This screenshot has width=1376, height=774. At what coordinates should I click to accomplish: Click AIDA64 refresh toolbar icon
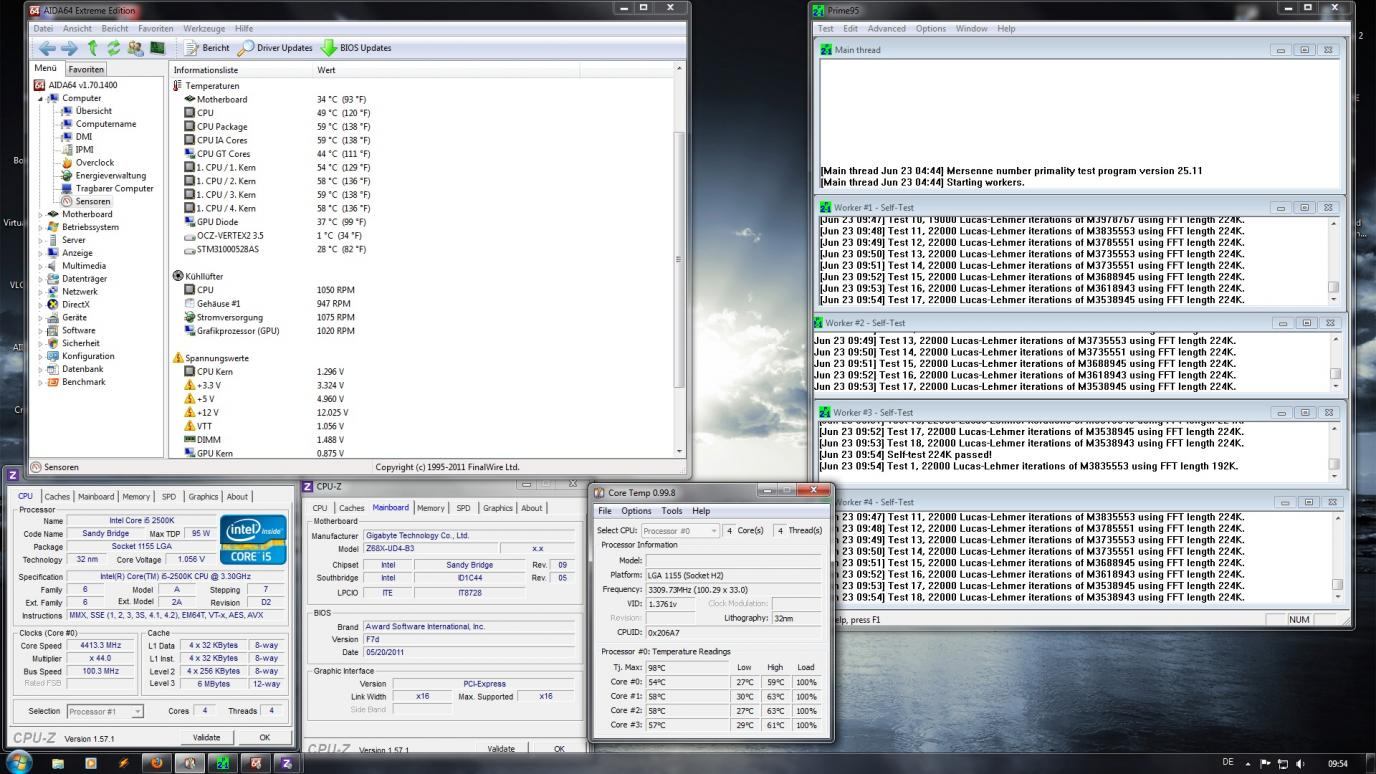[x=114, y=48]
